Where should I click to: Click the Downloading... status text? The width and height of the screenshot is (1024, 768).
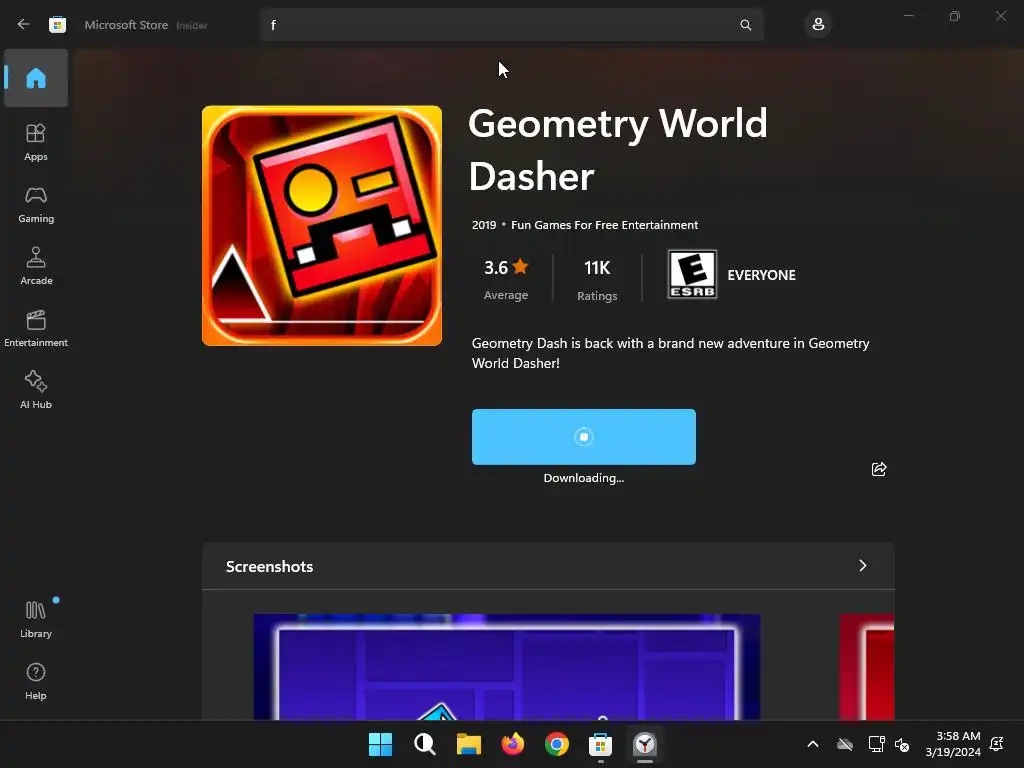[x=584, y=478]
